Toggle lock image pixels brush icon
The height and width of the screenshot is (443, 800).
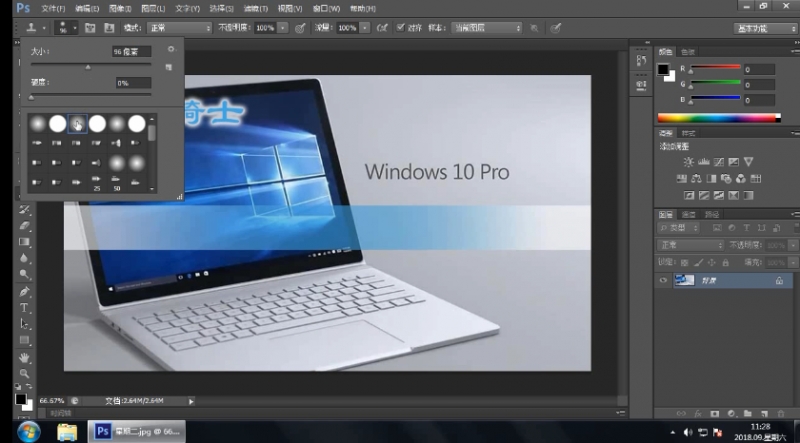coord(698,262)
